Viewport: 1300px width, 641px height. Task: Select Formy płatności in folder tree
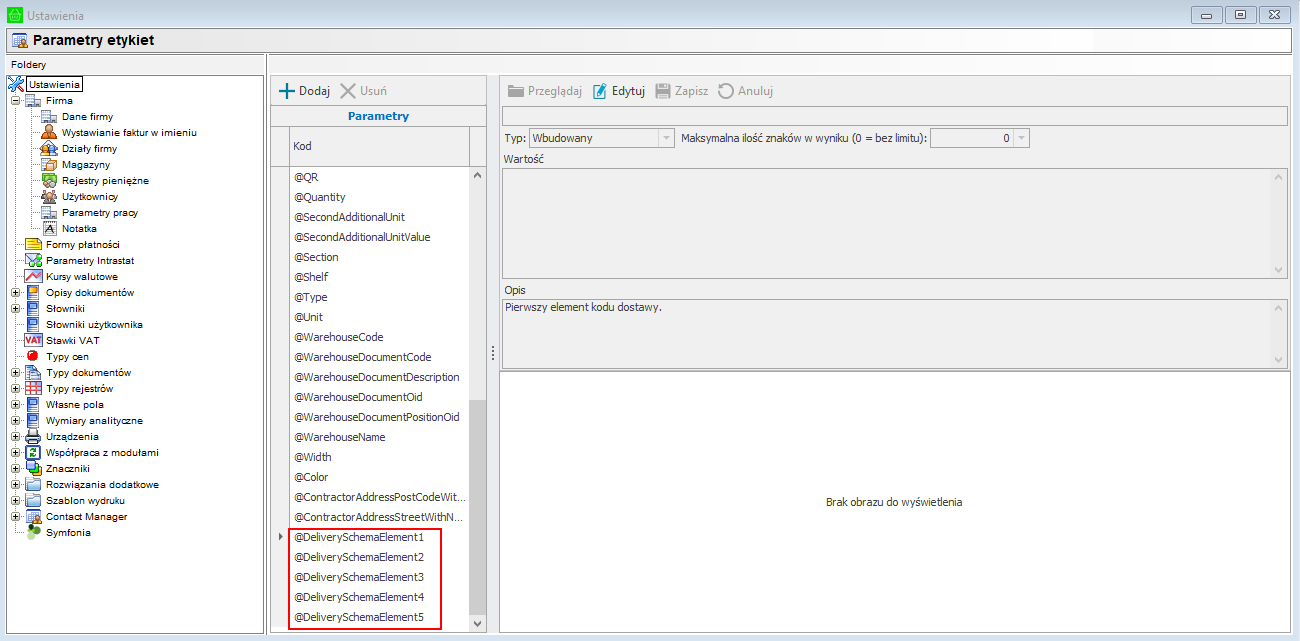[x=82, y=245]
